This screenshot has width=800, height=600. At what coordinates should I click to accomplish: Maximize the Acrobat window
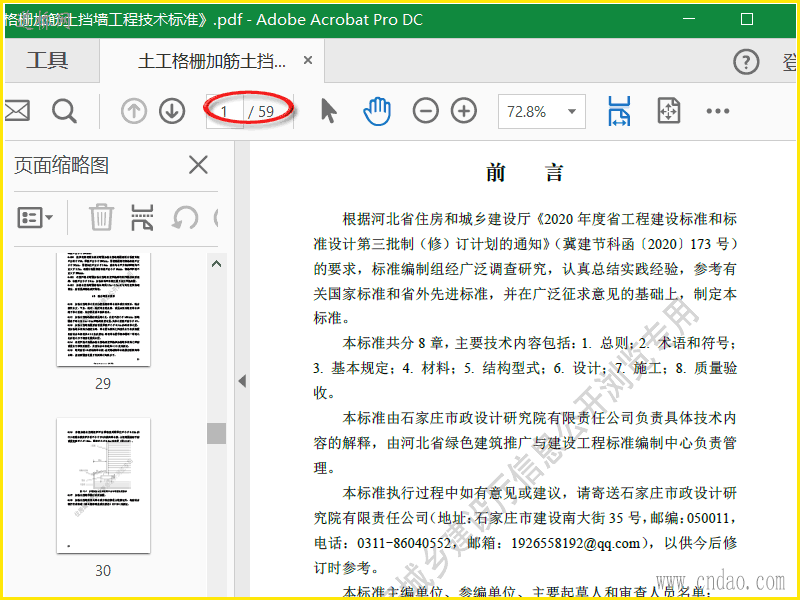point(747,19)
